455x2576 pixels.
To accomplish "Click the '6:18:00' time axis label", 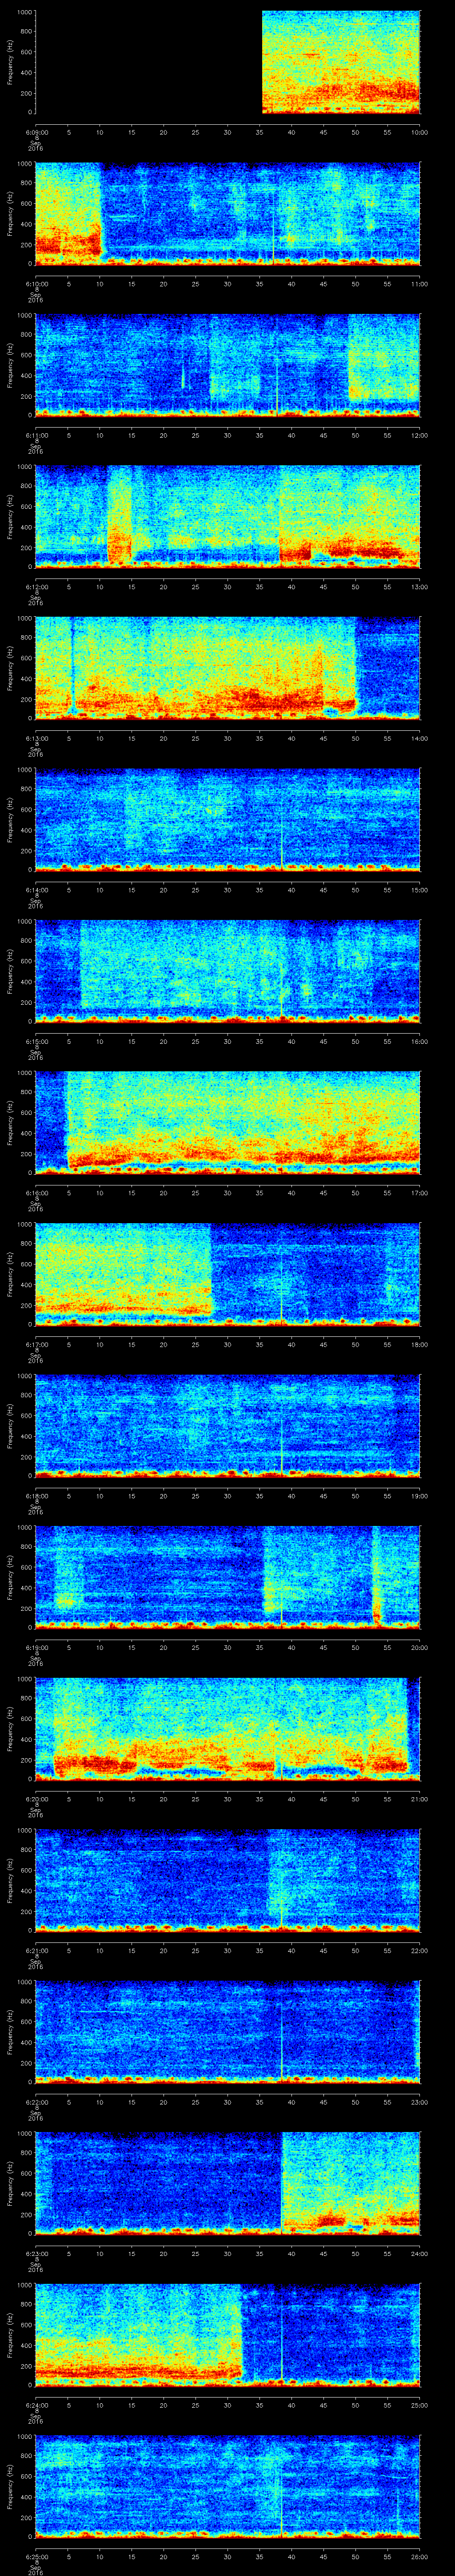I will click(36, 1496).
